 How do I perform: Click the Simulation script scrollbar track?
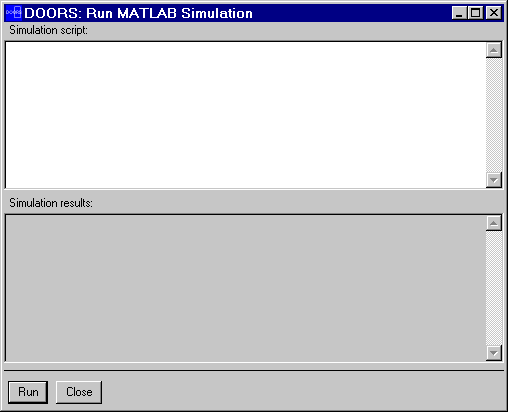(494, 115)
